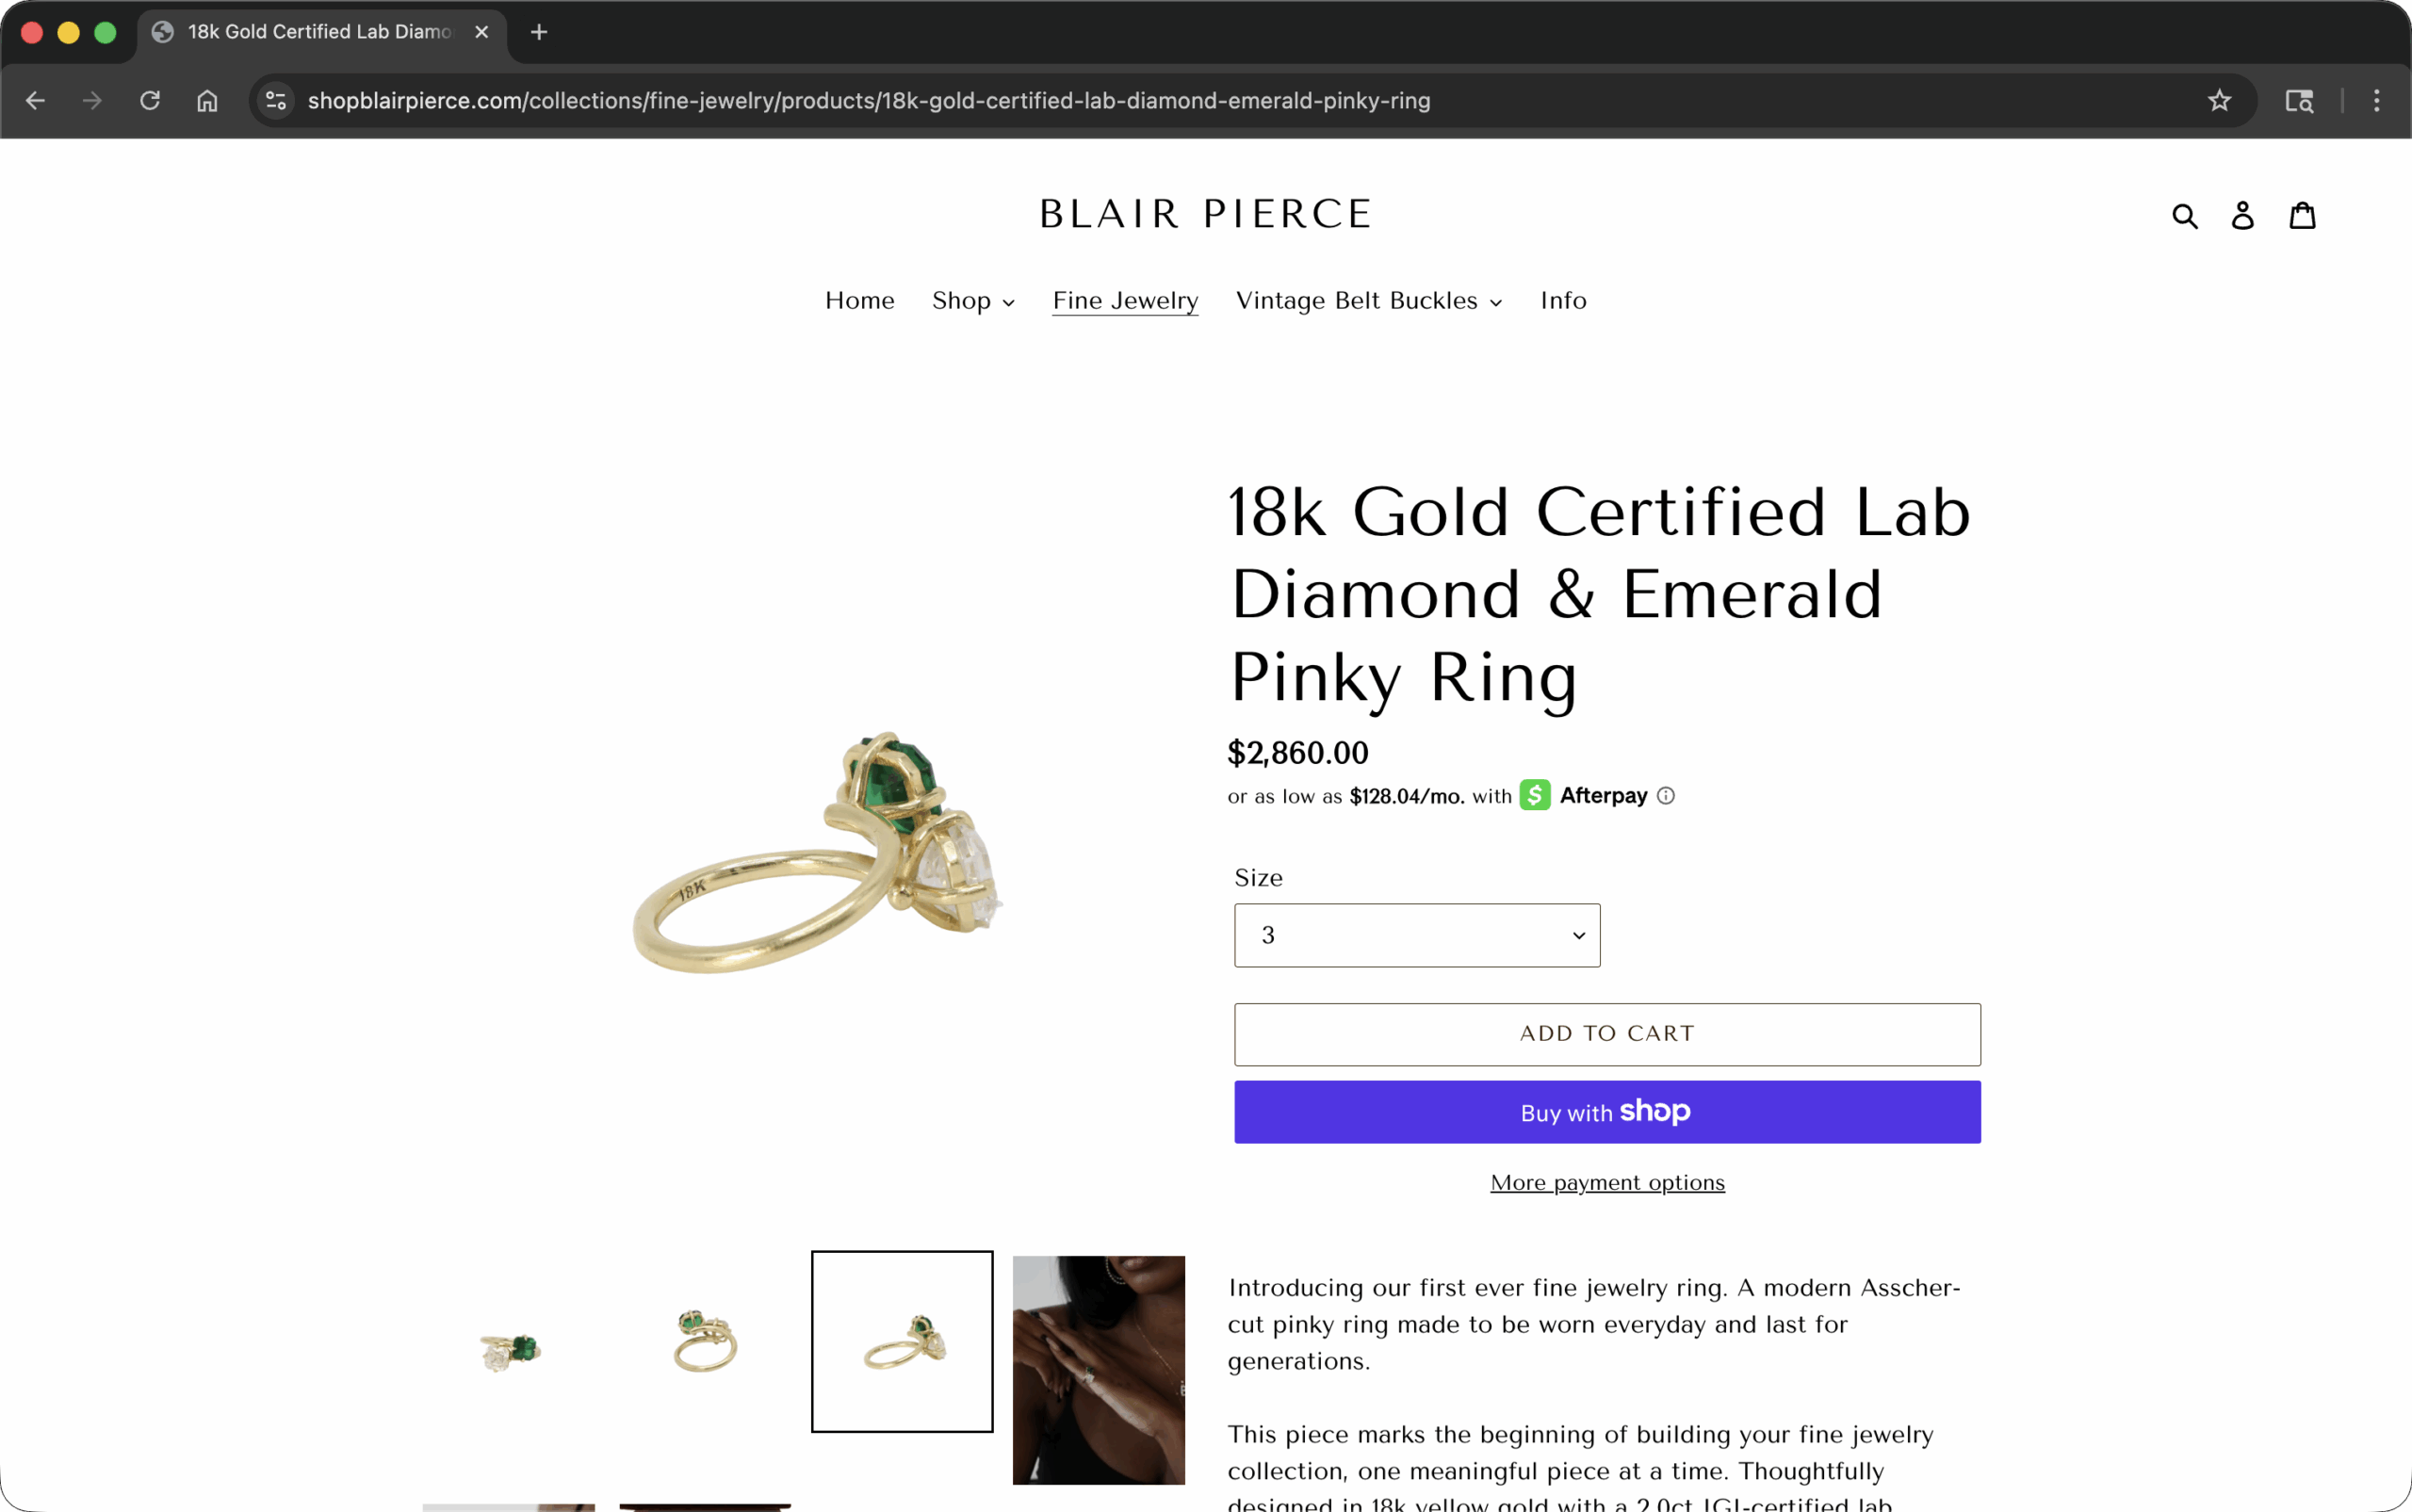Select the model photo thumbnail

1097,1370
